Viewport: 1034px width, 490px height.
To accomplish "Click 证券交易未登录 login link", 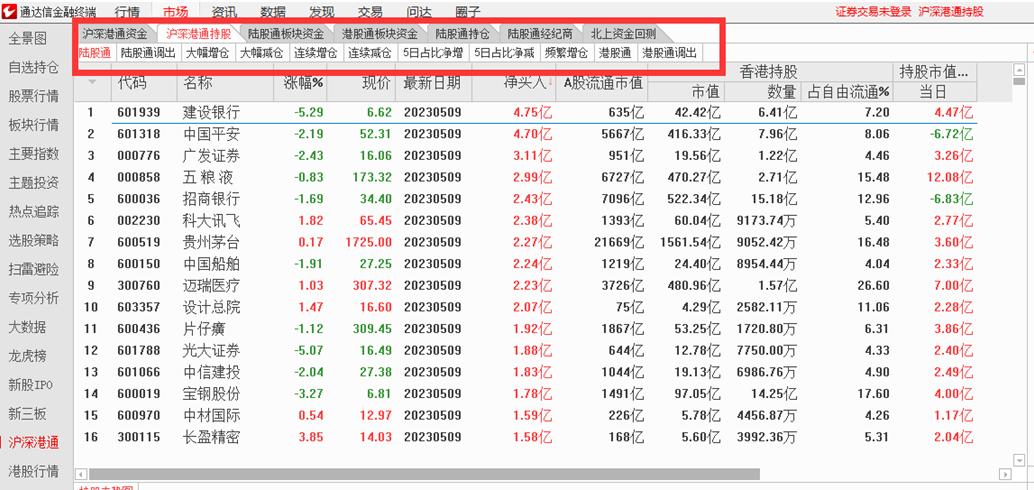I will point(873,11).
